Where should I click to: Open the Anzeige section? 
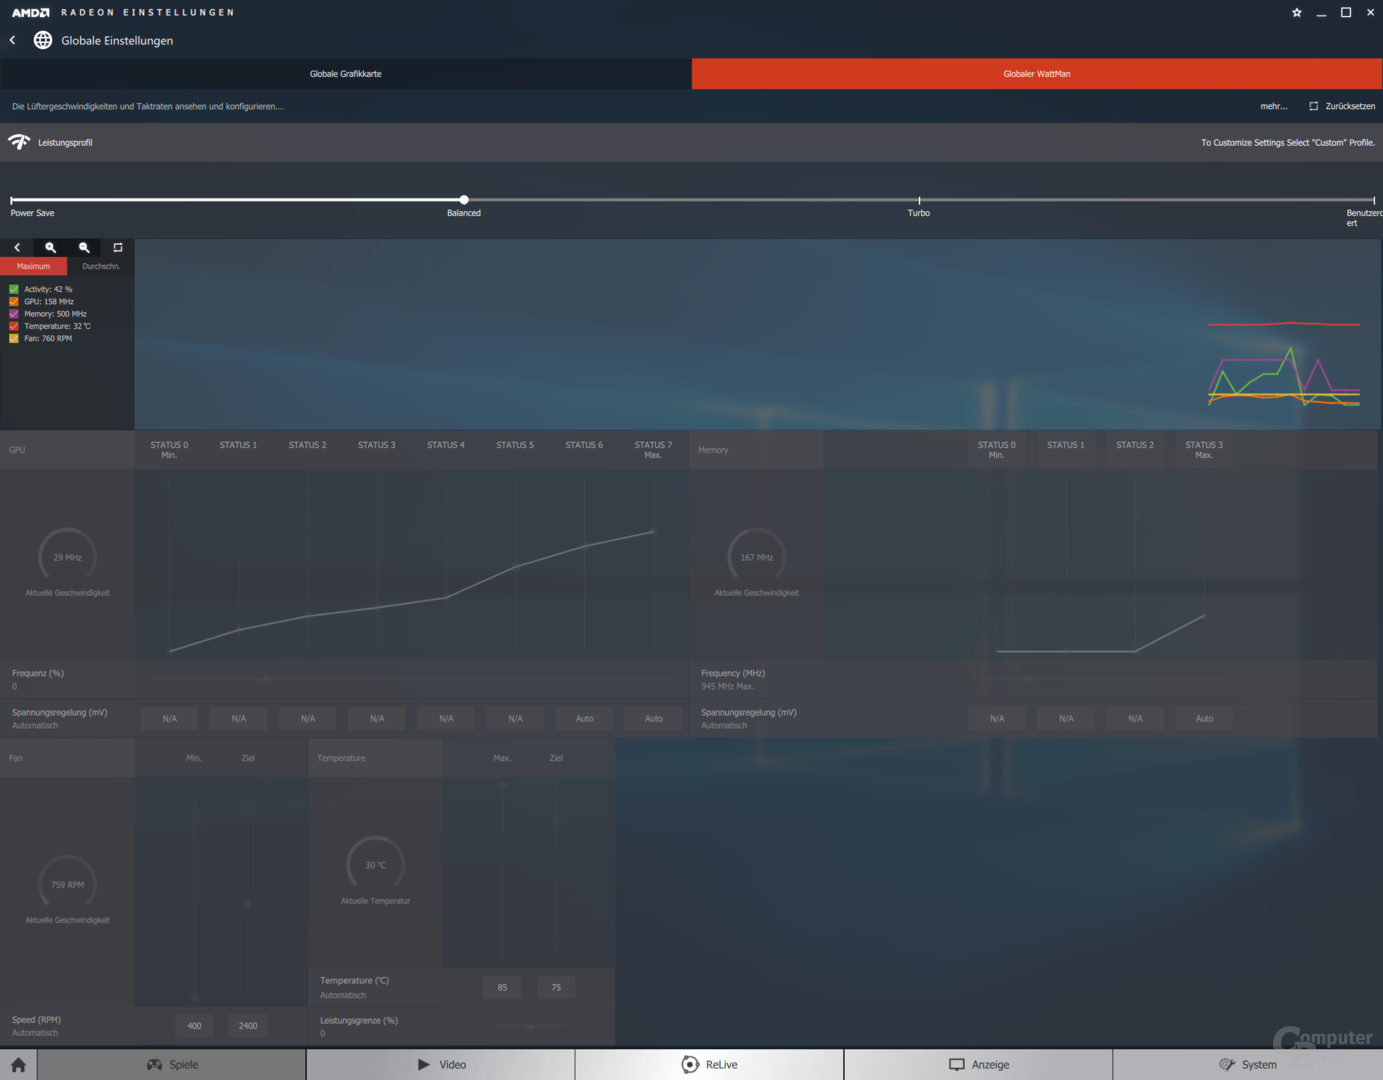point(979,1065)
